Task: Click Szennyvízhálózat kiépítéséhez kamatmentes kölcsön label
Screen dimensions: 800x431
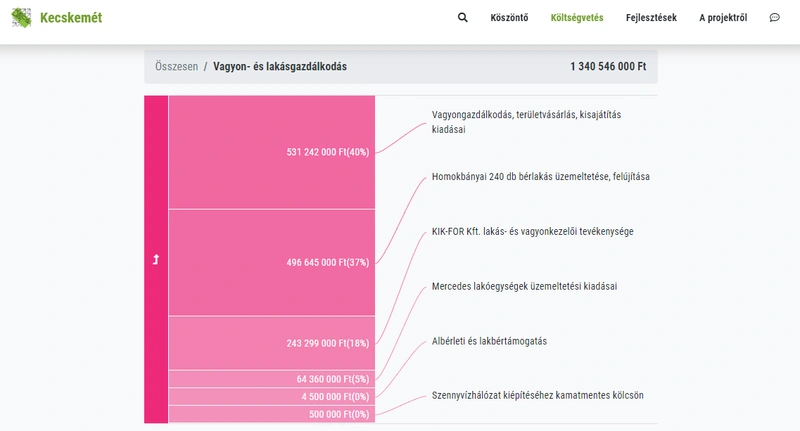Action: (537, 395)
